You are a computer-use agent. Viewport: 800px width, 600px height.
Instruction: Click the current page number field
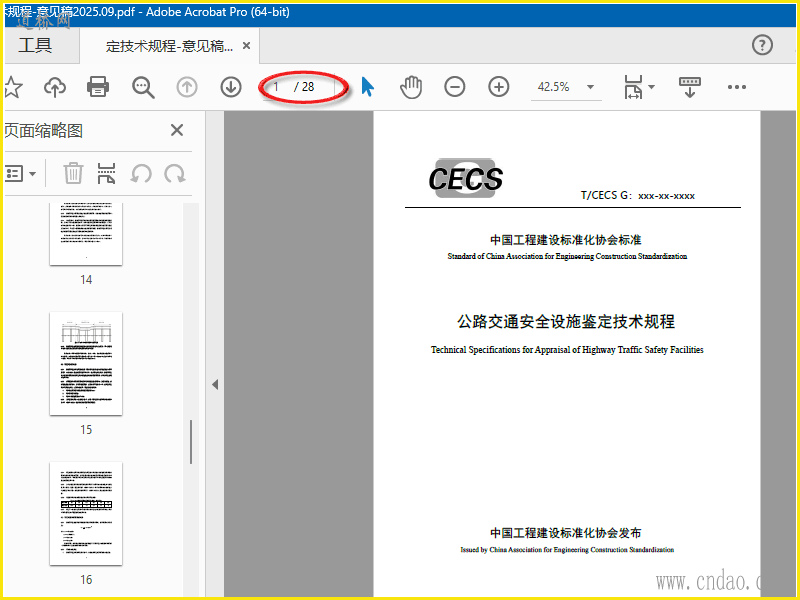pyautogui.click(x=277, y=87)
